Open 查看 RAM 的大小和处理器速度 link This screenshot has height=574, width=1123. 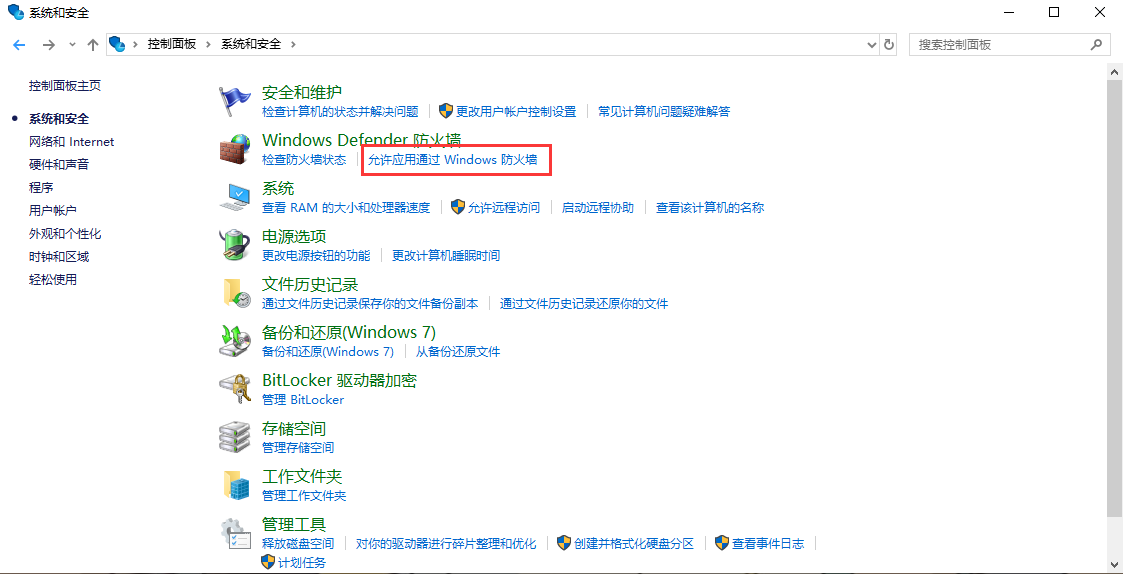(346, 208)
